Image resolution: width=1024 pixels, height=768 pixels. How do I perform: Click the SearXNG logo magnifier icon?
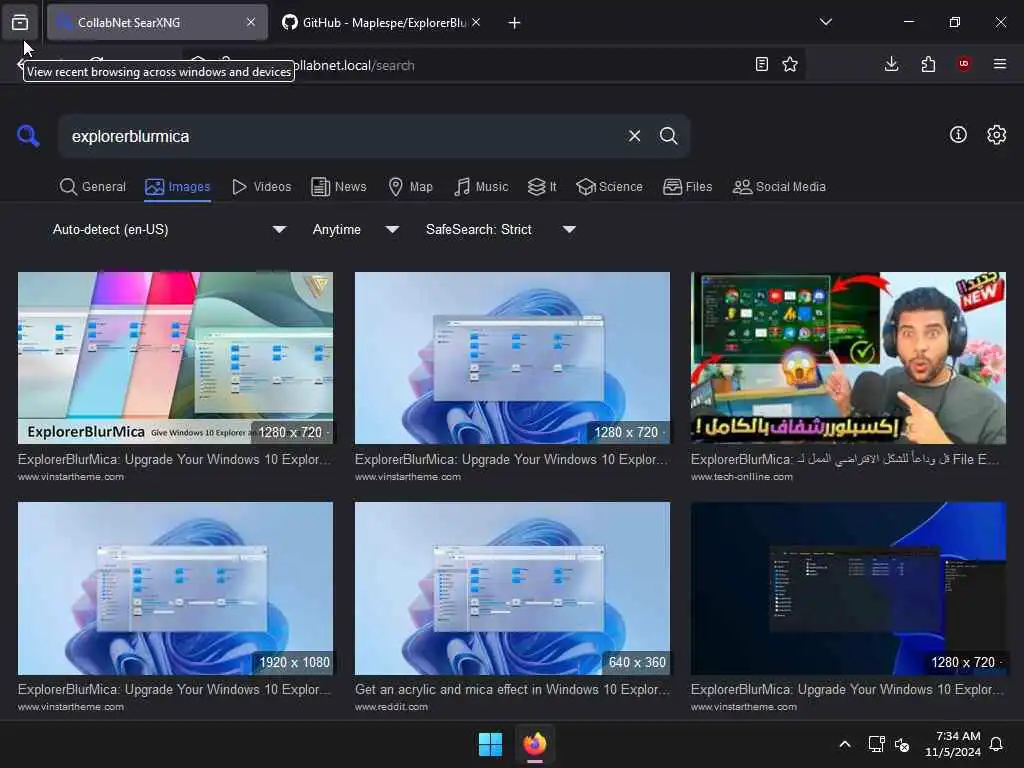(28, 136)
